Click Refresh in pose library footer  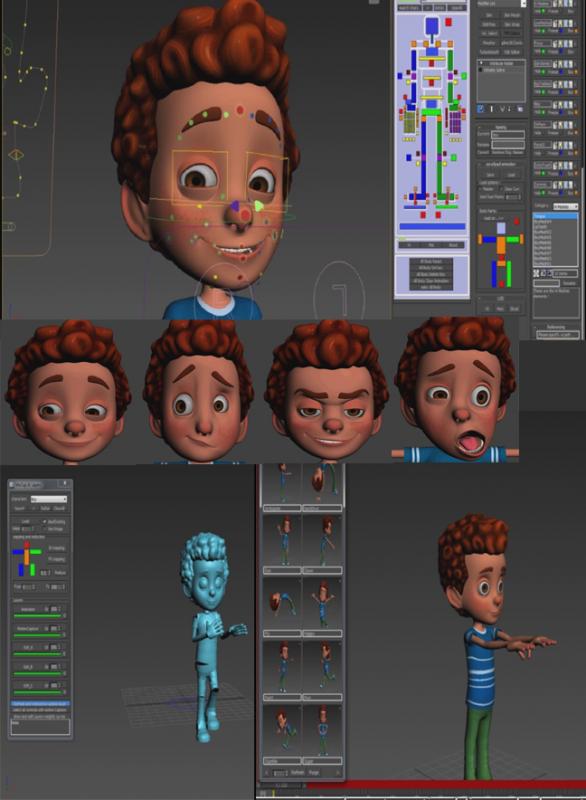[x=297, y=773]
